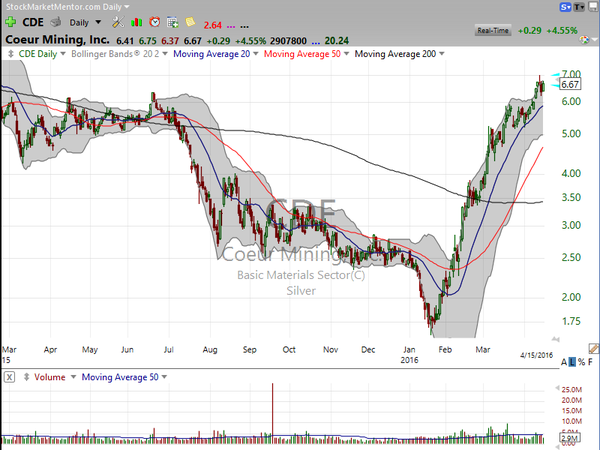Select the L logarithmic scale option
Viewport: 600px width, 450px height.
[x=572, y=362]
